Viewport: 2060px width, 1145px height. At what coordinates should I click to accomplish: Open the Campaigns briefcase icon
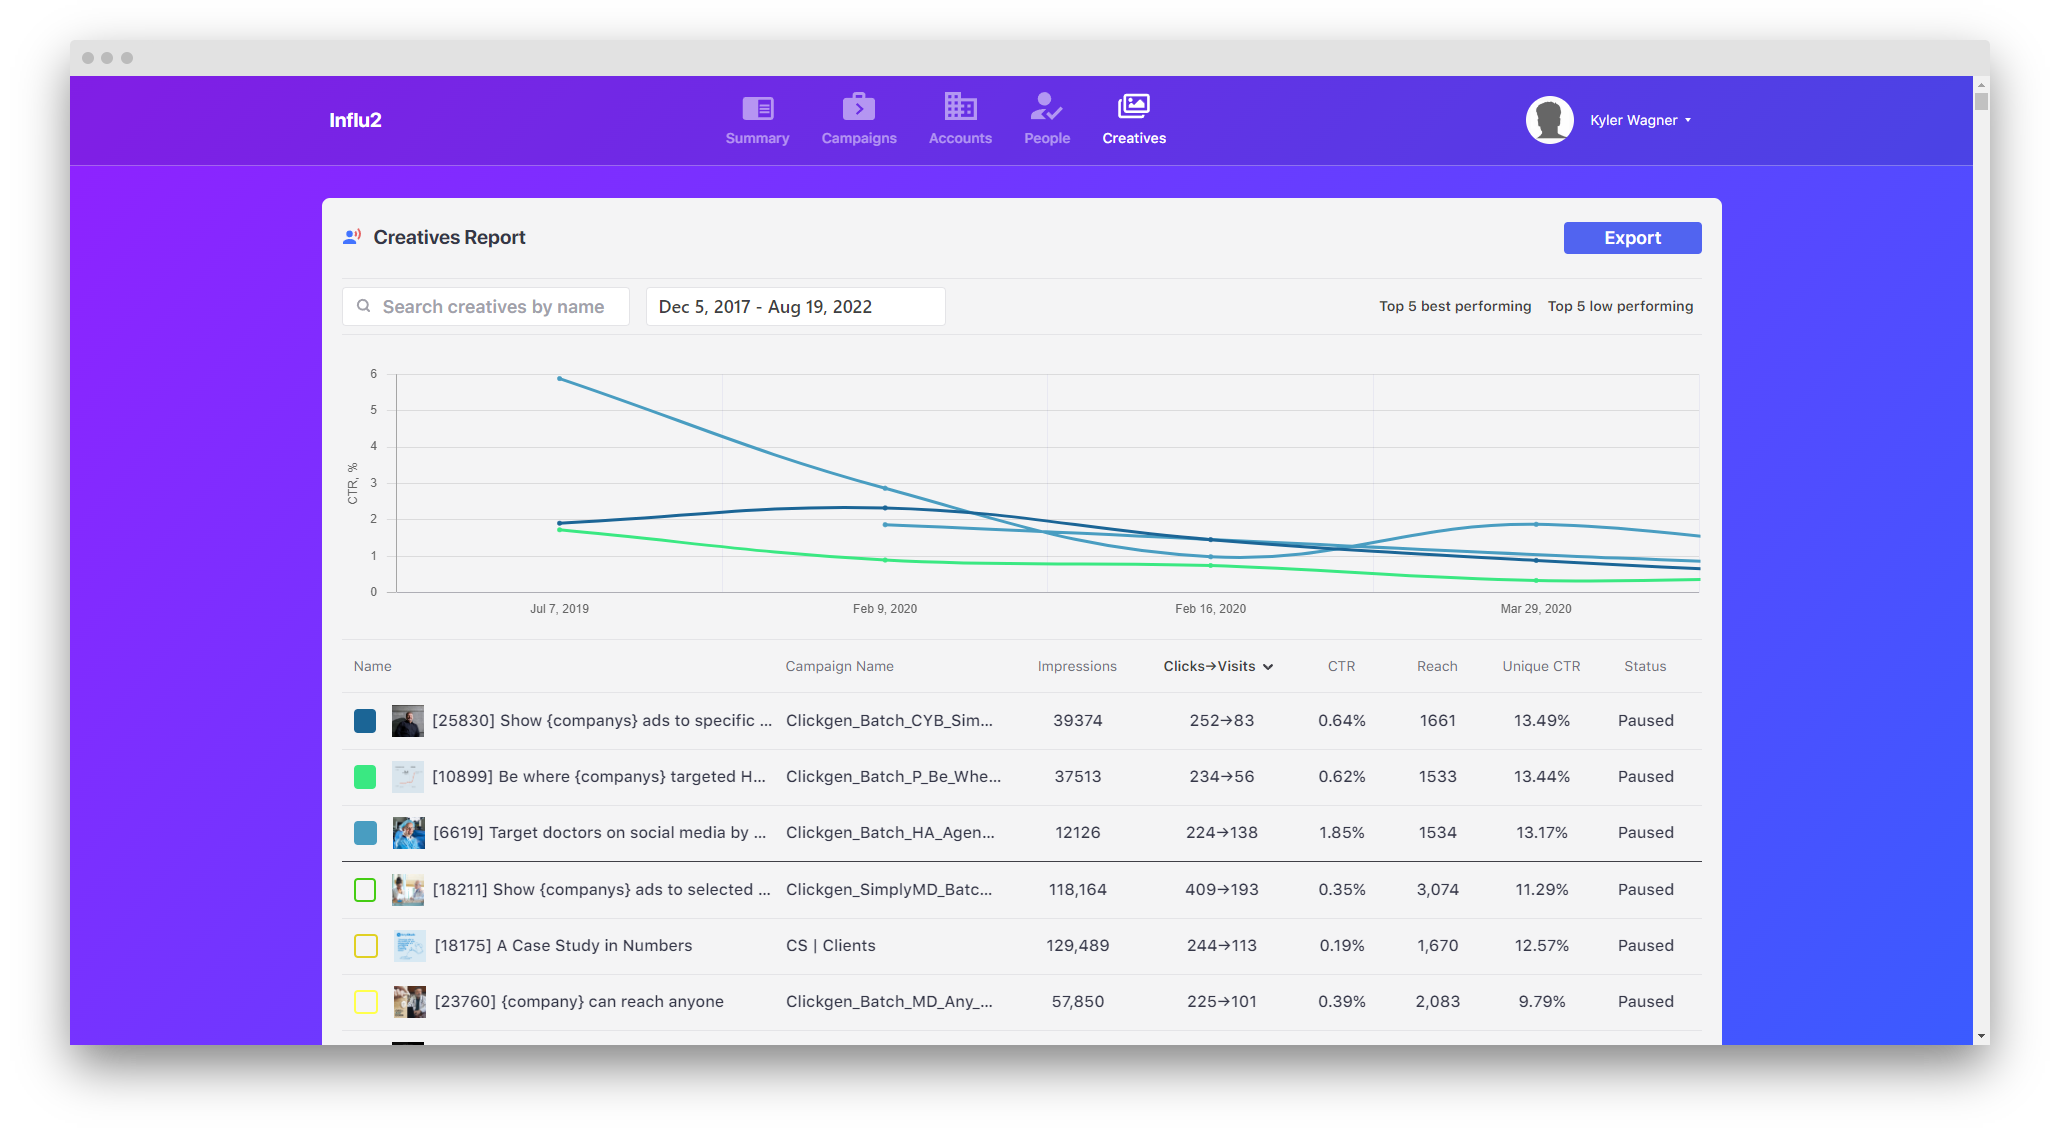(858, 106)
